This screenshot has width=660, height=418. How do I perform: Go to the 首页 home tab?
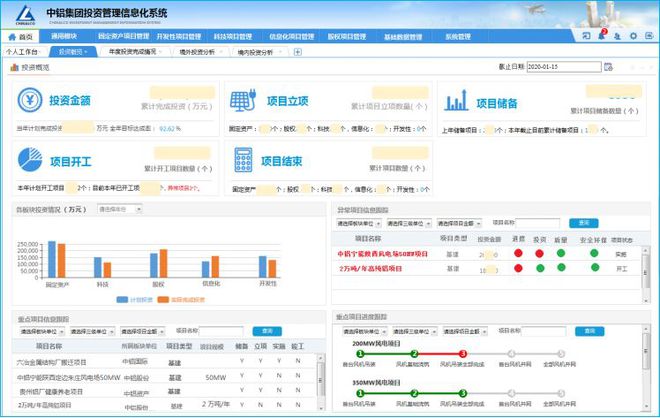[21, 37]
